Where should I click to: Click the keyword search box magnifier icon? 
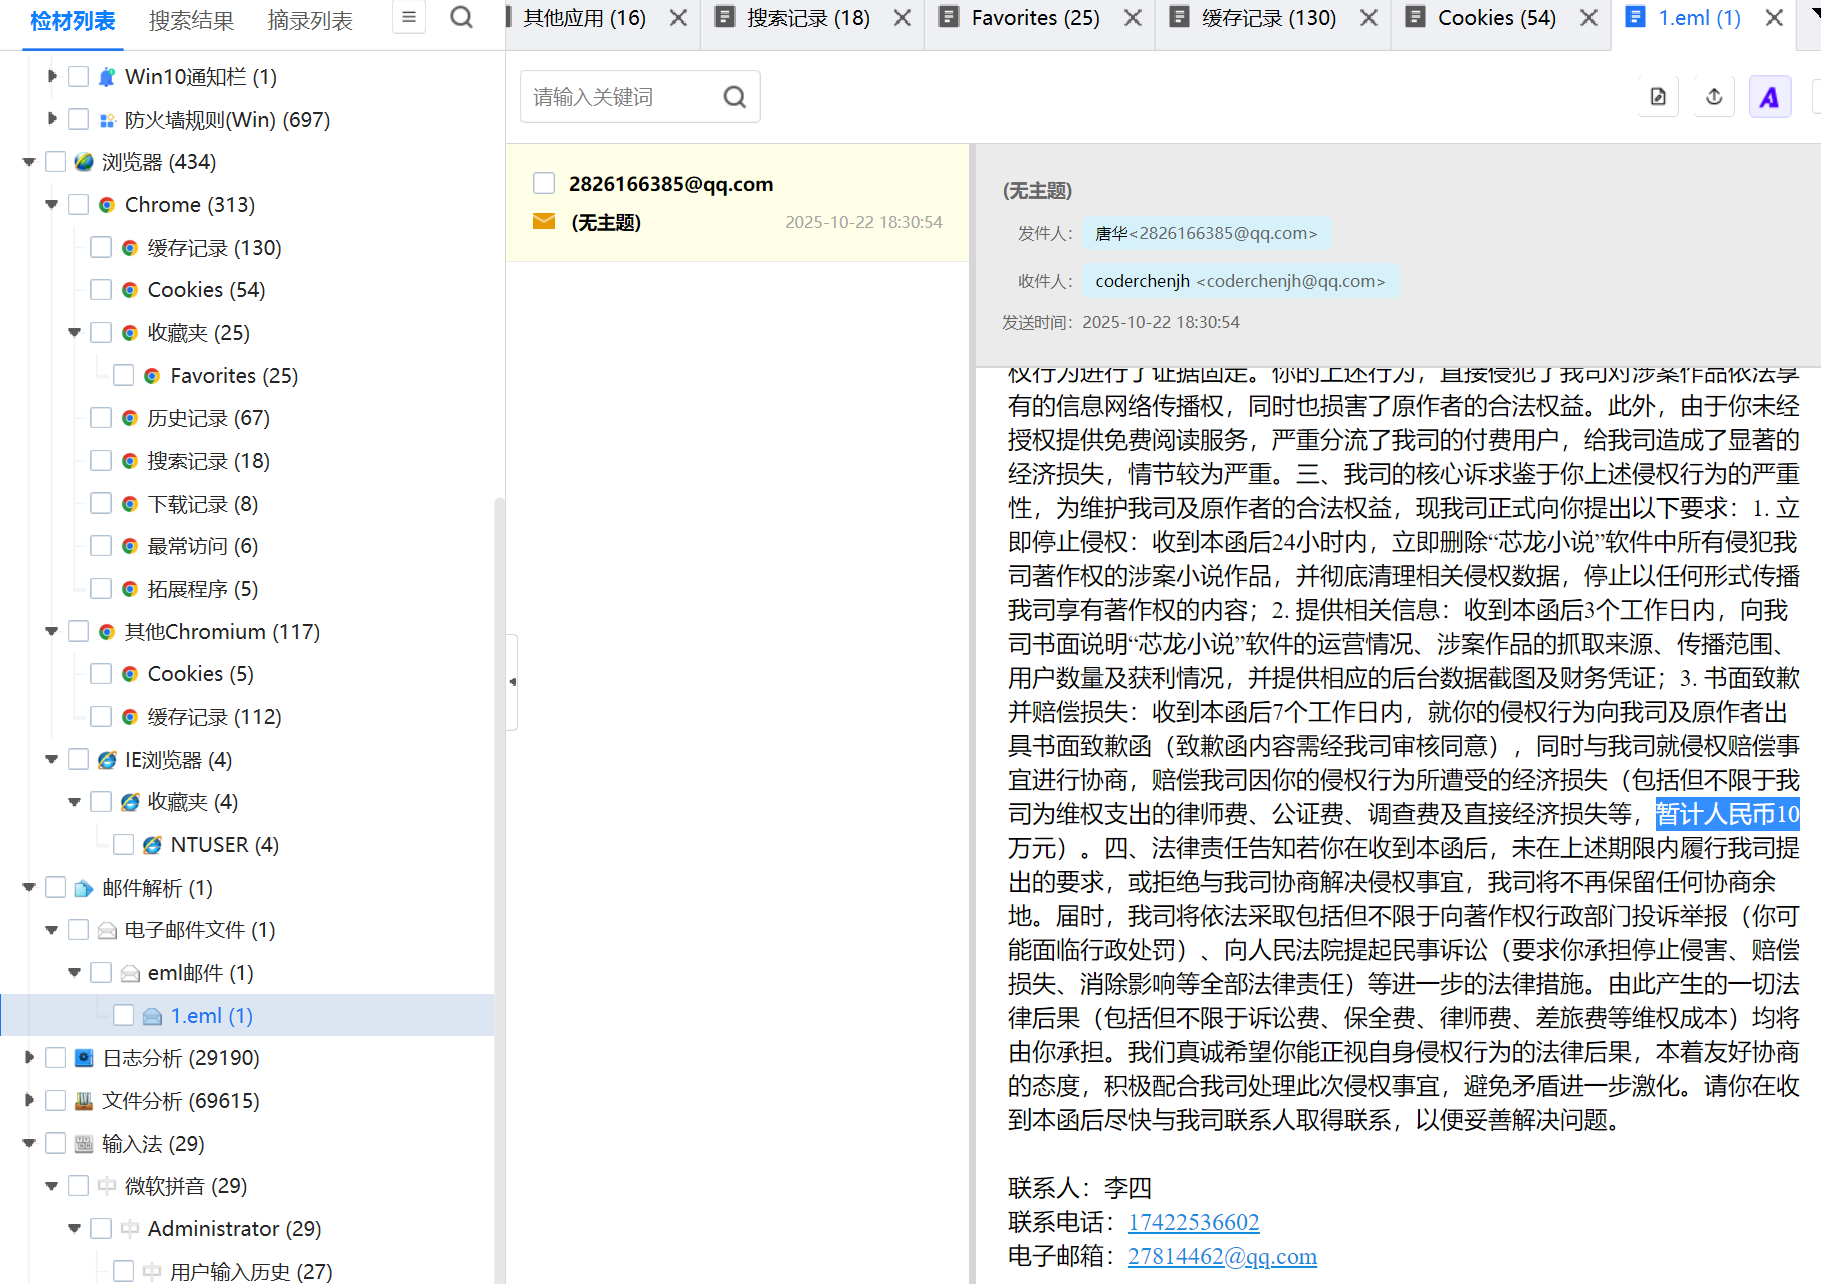pos(735,97)
